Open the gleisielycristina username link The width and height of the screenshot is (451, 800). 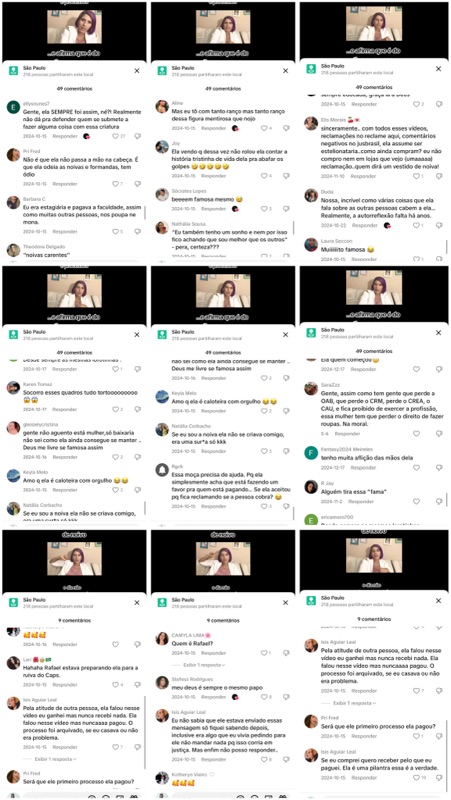coord(40,424)
